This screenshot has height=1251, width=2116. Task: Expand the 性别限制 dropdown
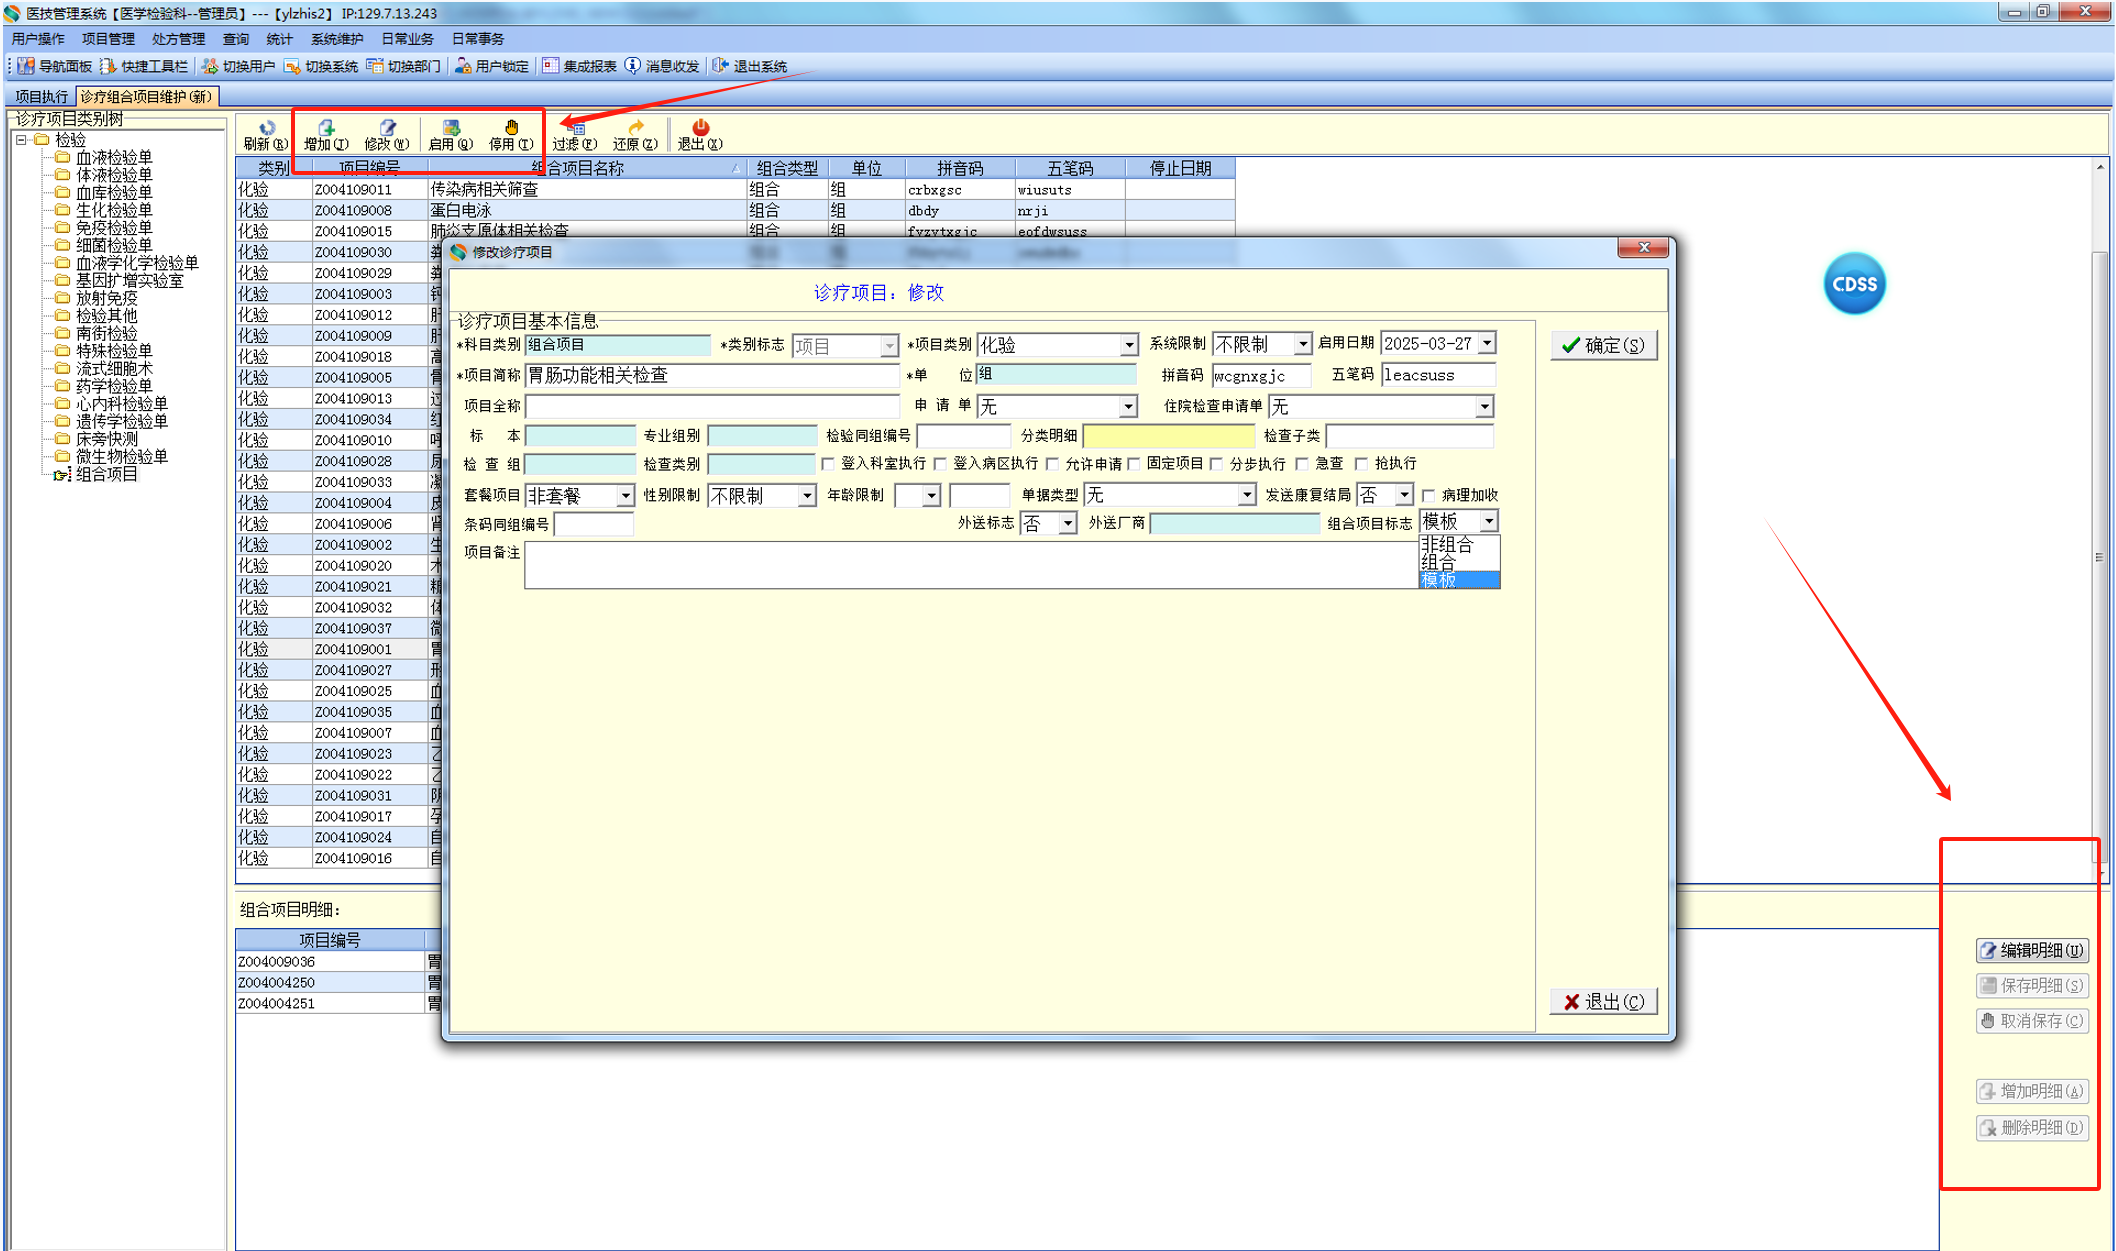click(807, 496)
